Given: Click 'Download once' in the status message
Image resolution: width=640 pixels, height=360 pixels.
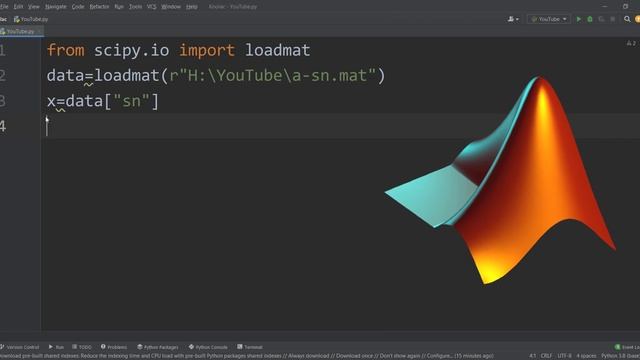Looking at the screenshot, I should tap(354, 356).
